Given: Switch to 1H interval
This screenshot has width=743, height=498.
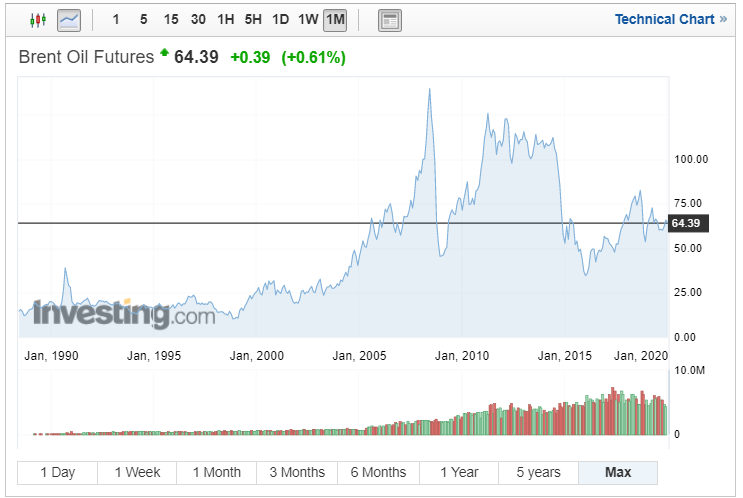Looking at the screenshot, I should click(226, 19).
